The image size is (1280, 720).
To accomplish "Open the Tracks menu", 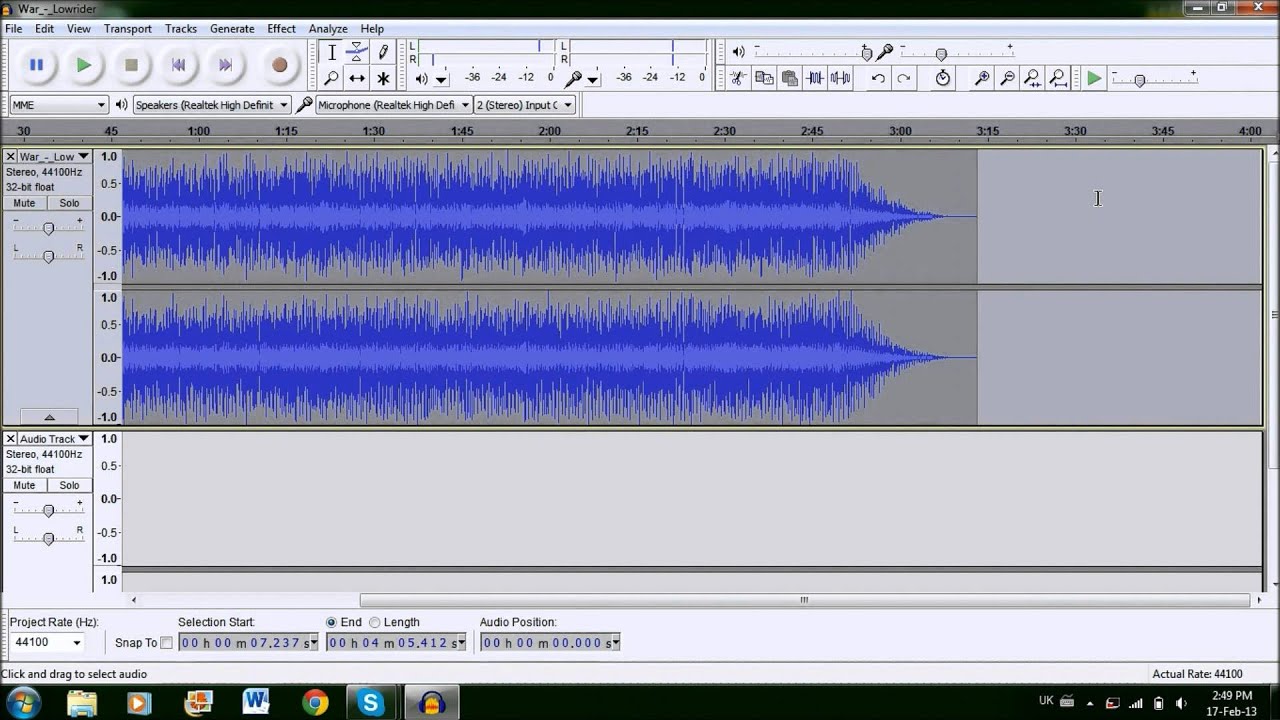I will coord(181,29).
